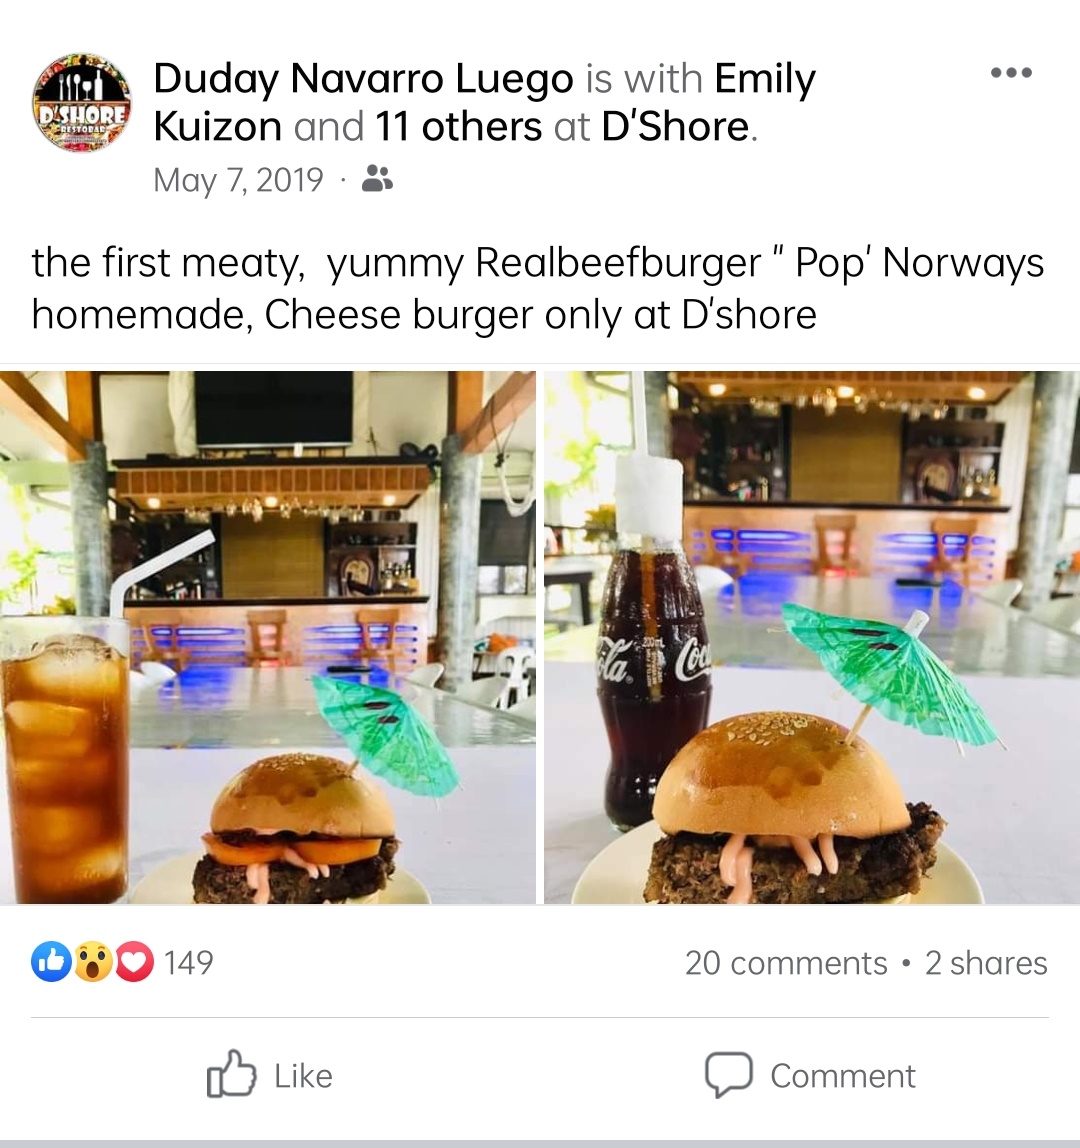View the 149 reactions list

188,962
